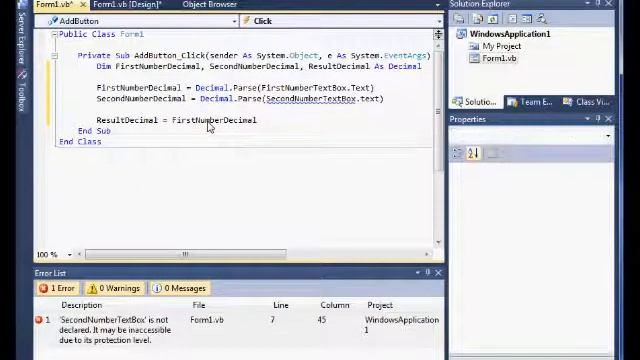Image resolution: width=640 pixels, height=360 pixels.
Task: Click the 'SecondNumberTextBox' is not declared error text
Action: (115, 330)
